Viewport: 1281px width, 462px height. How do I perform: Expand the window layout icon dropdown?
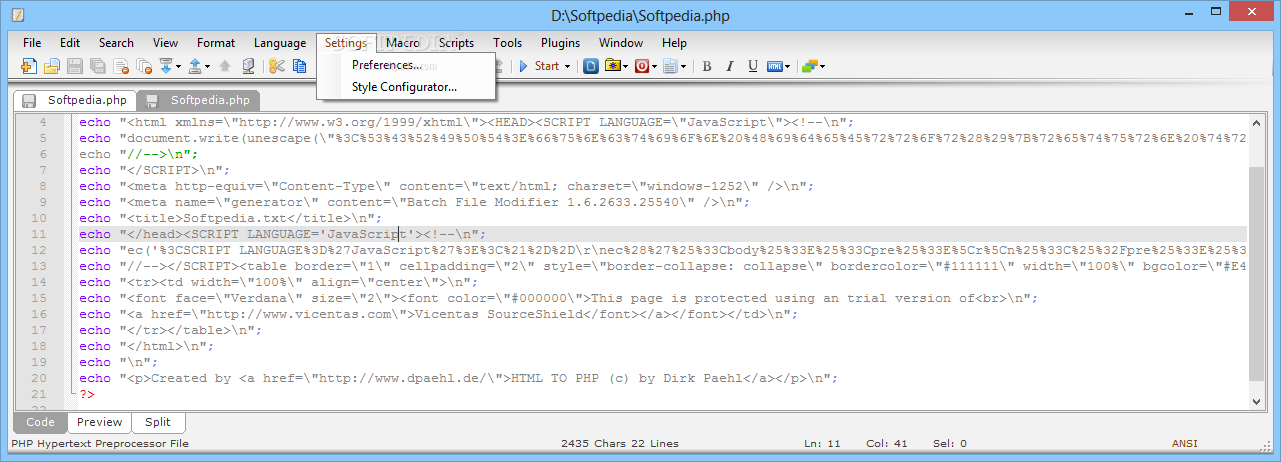point(822,67)
